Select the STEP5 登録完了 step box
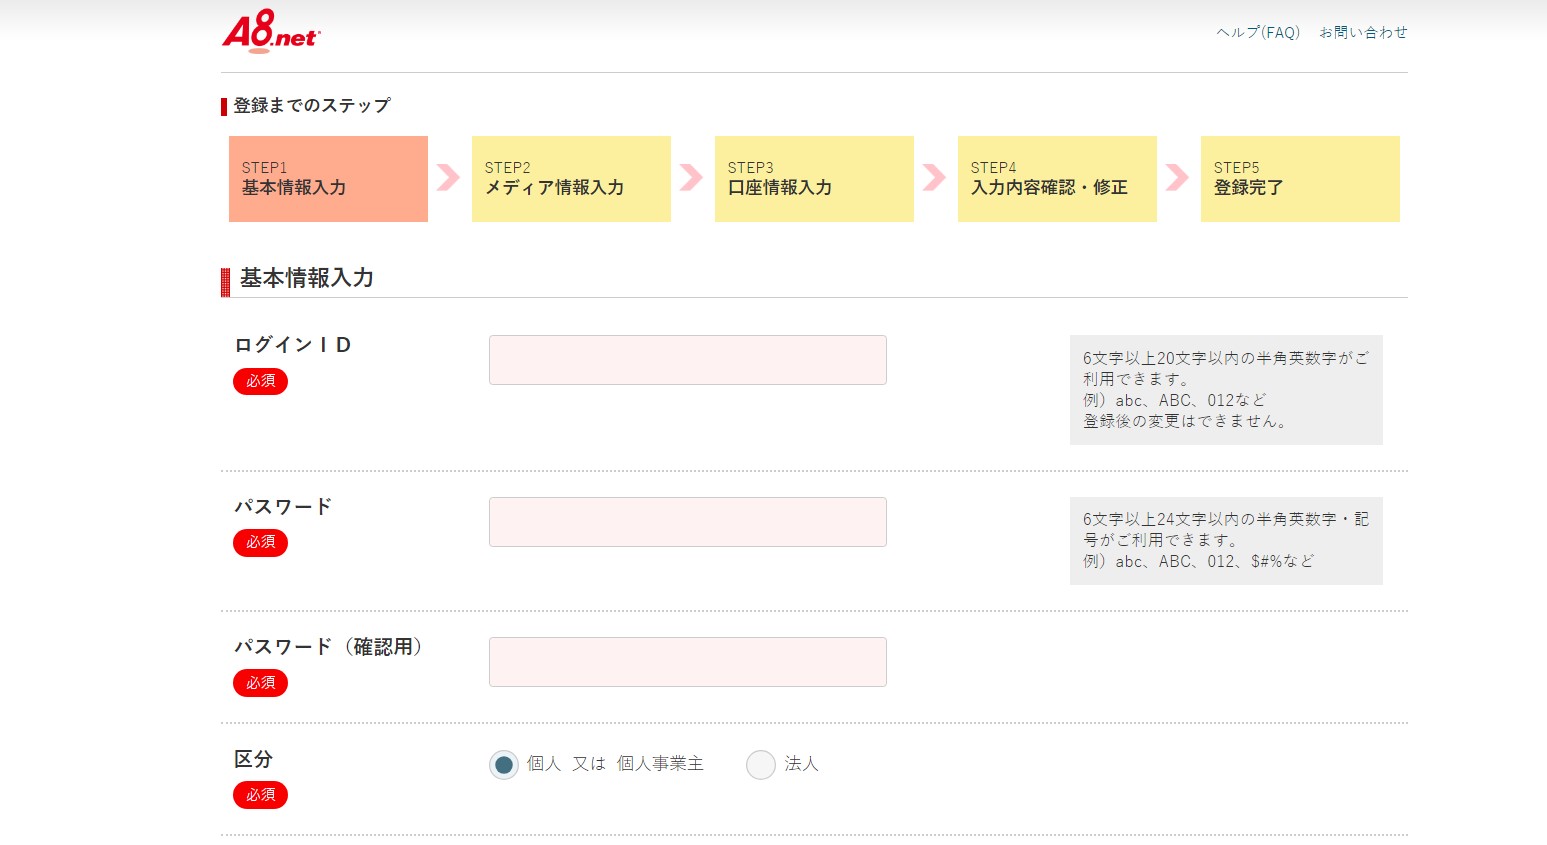Viewport: 1547px width, 845px height. pyautogui.click(x=1300, y=179)
